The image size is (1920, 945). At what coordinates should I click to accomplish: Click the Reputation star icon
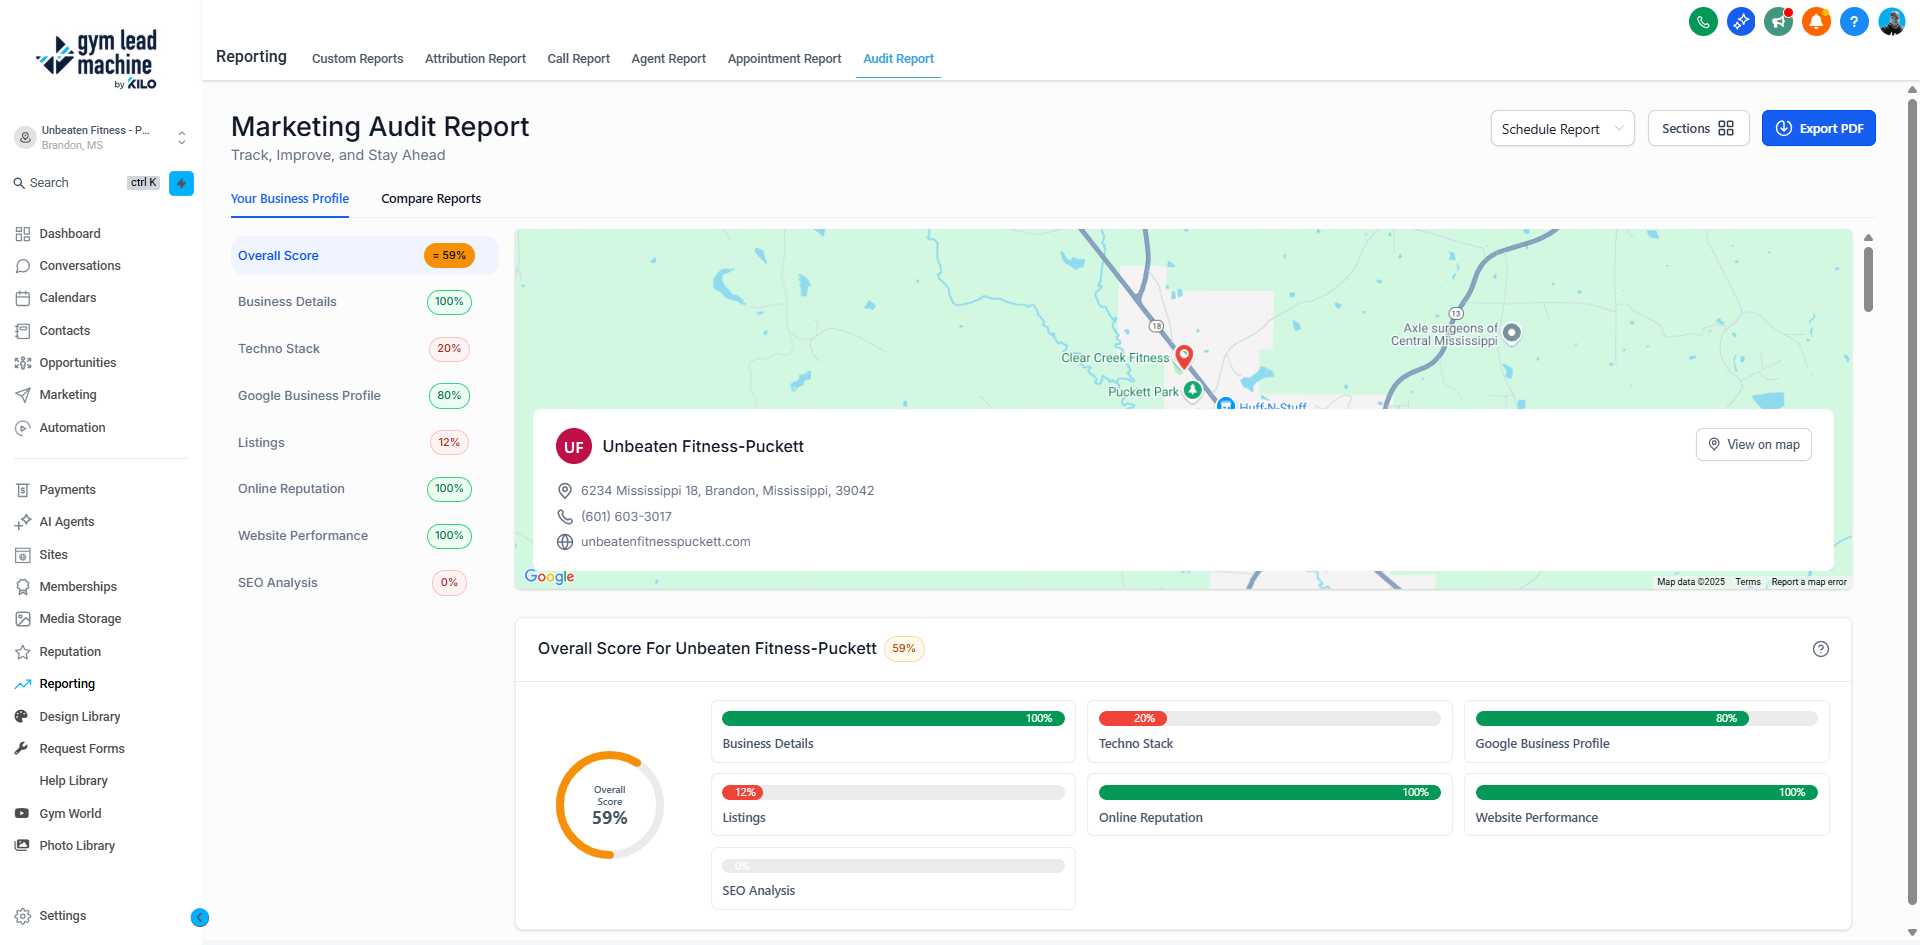[23, 652]
